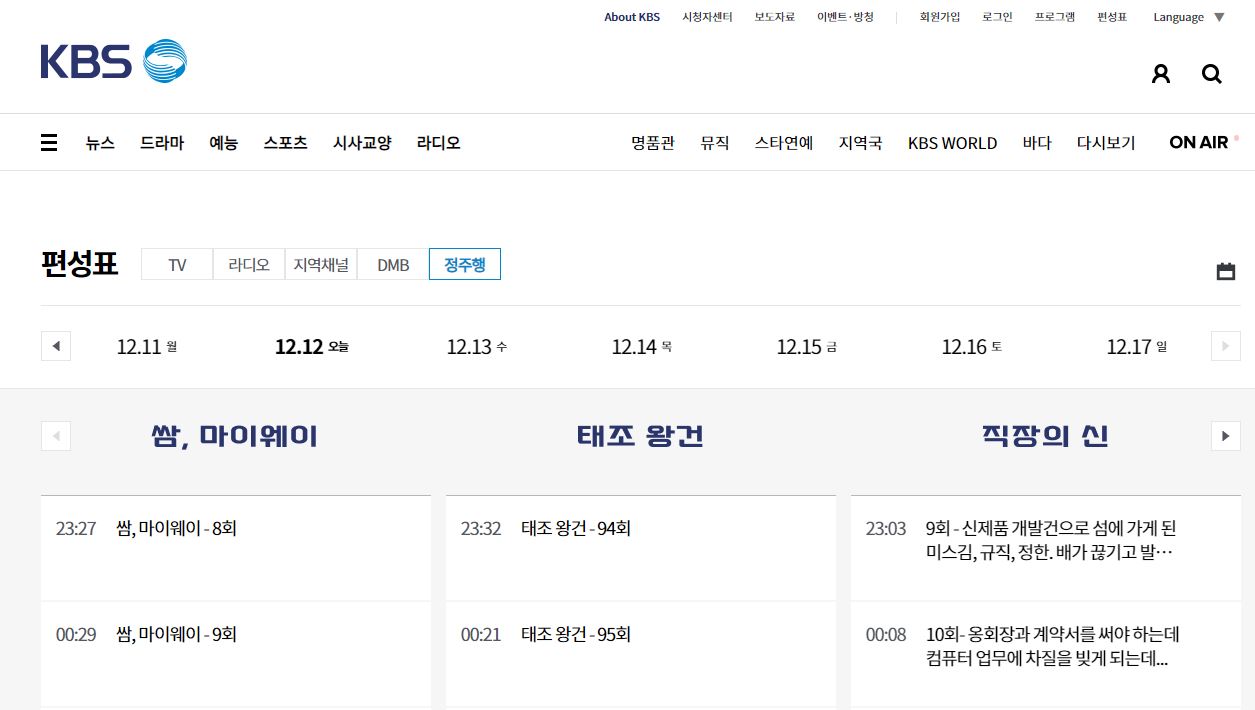The height and width of the screenshot is (710, 1255).
Task: Open 쌈, 마이웨이 - 9회 entry
Action: click(x=177, y=634)
